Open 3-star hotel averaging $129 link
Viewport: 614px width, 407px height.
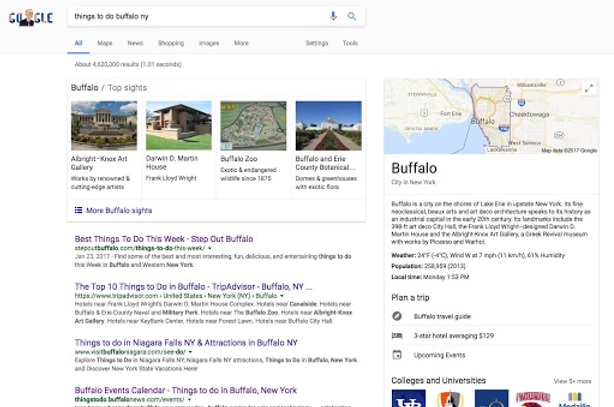(x=453, y=336)
